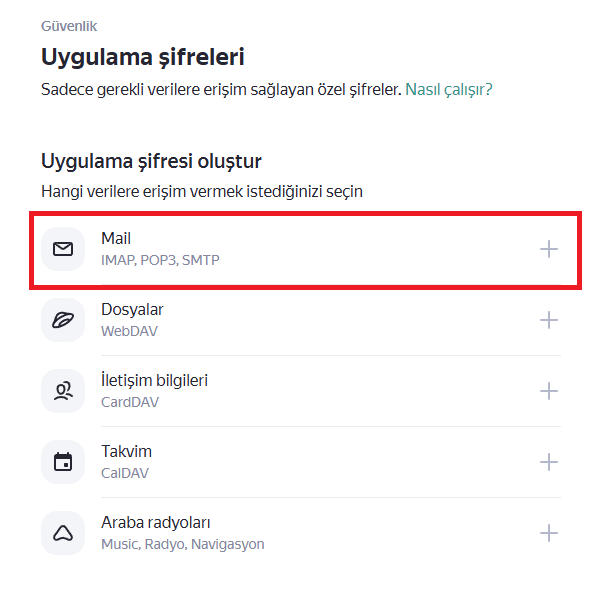Click the Mail envelope icon
Image resolution: width=607 pixels, height=605 pixels.
(x=63, y=249)
